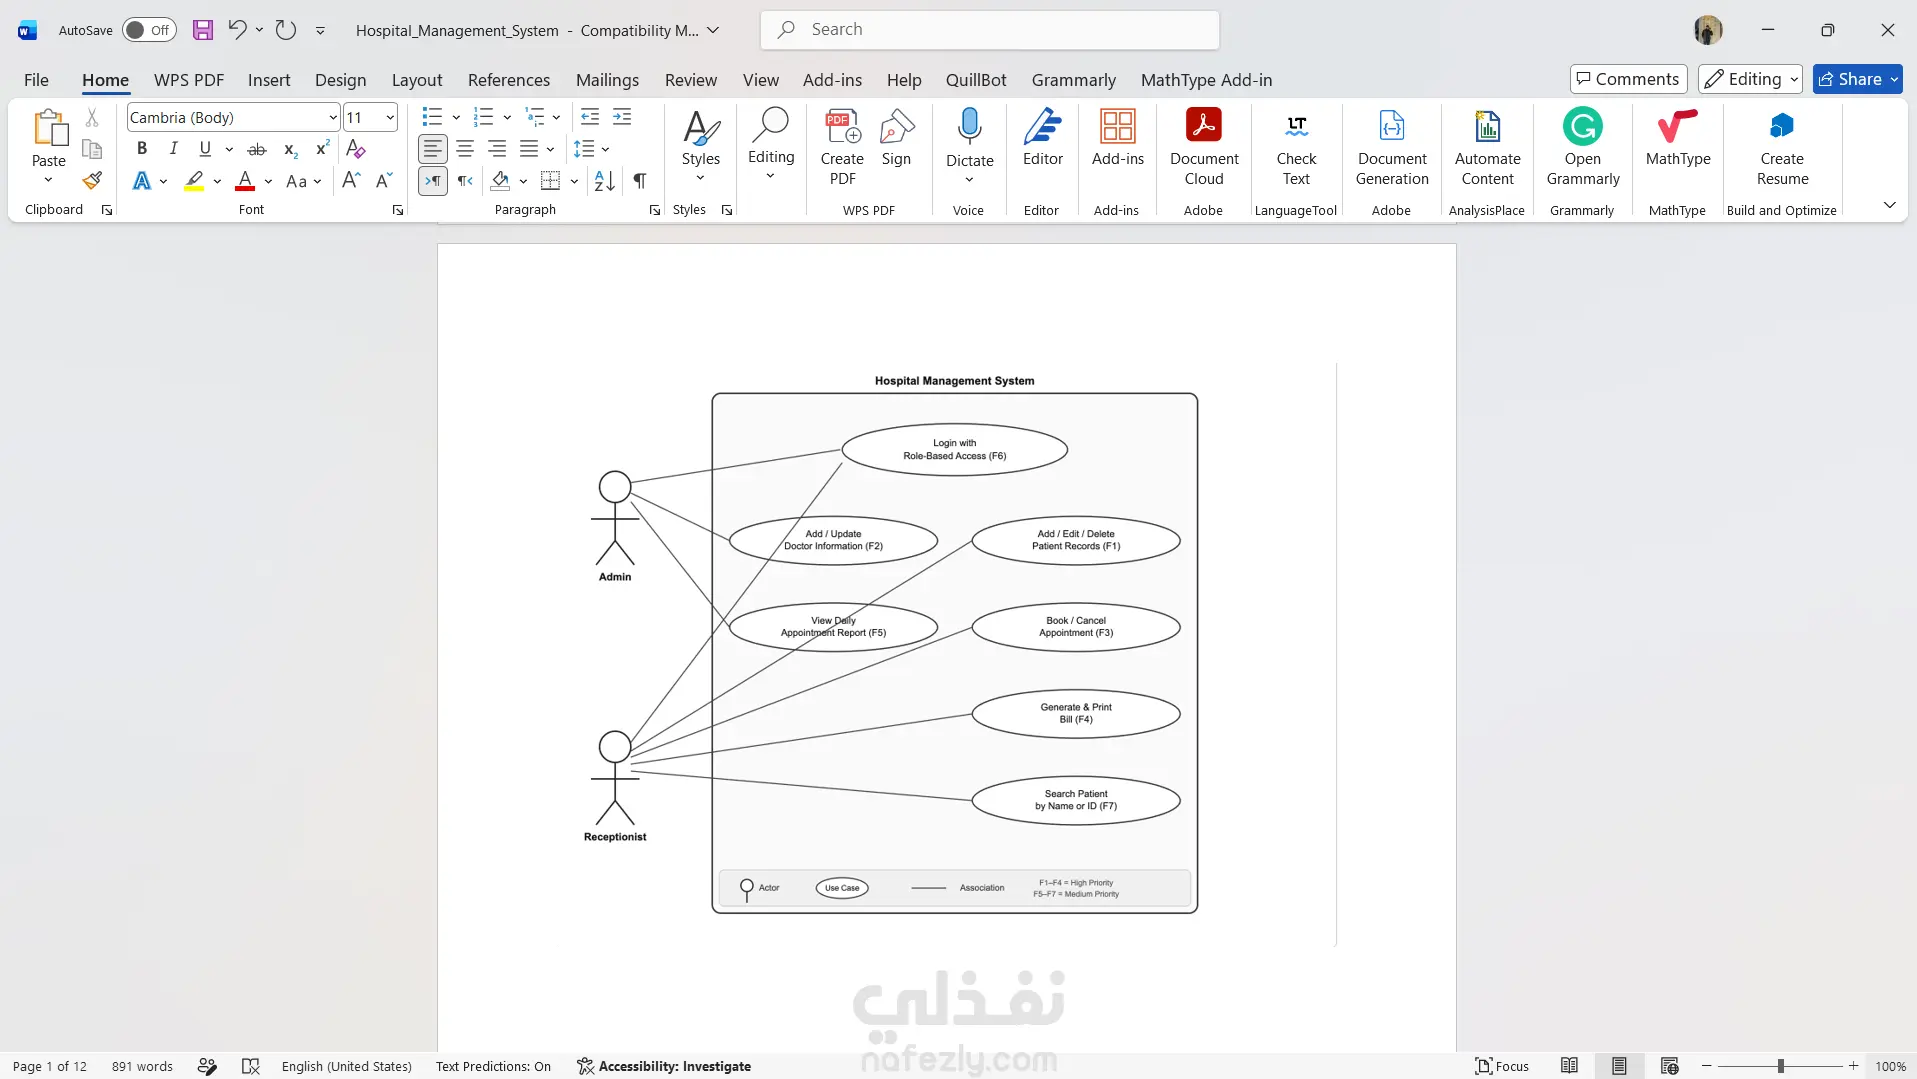Screen dimensions: 1917x1079
Task: Justify paragraph text
Action: 529,149
